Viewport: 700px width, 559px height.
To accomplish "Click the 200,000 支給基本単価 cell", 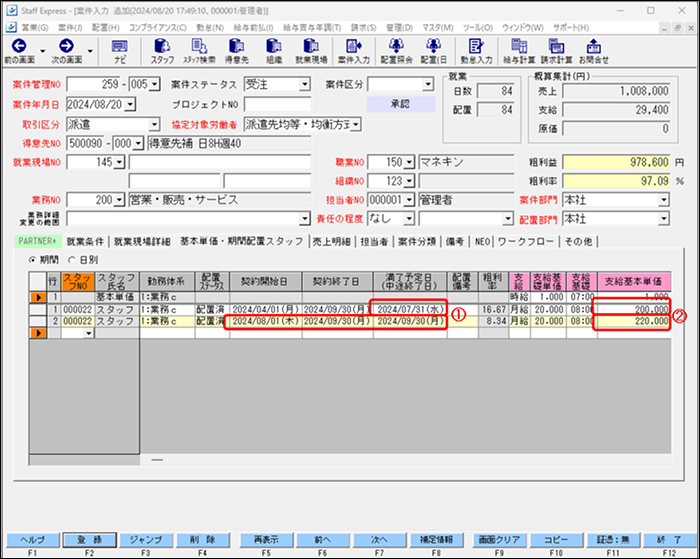I will click(x=634, y=309).
